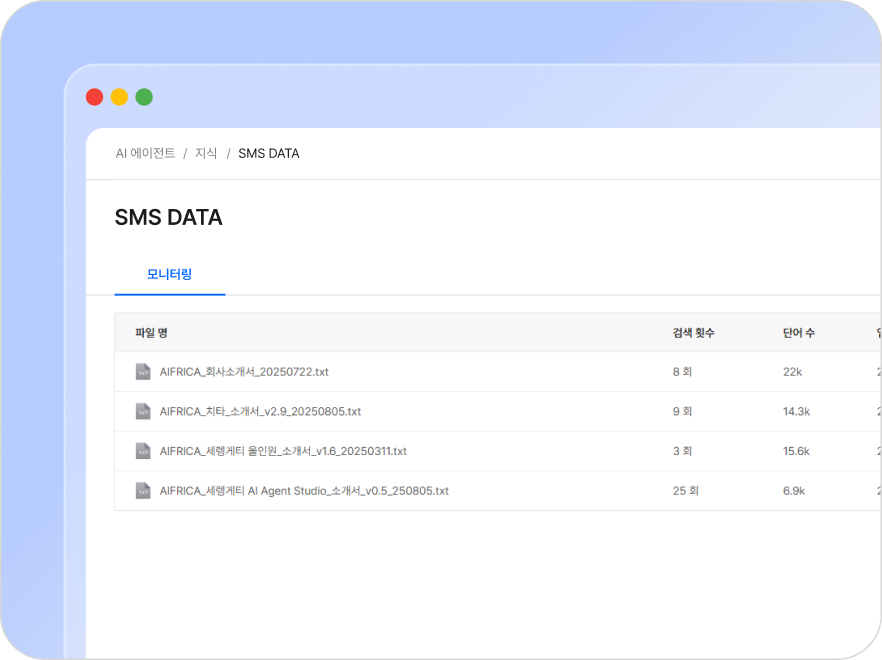Open AIFRICA_치타_소개서_v2.9_20250805.txt
Screen dimensions: 882x660
[x=260, y=411]
